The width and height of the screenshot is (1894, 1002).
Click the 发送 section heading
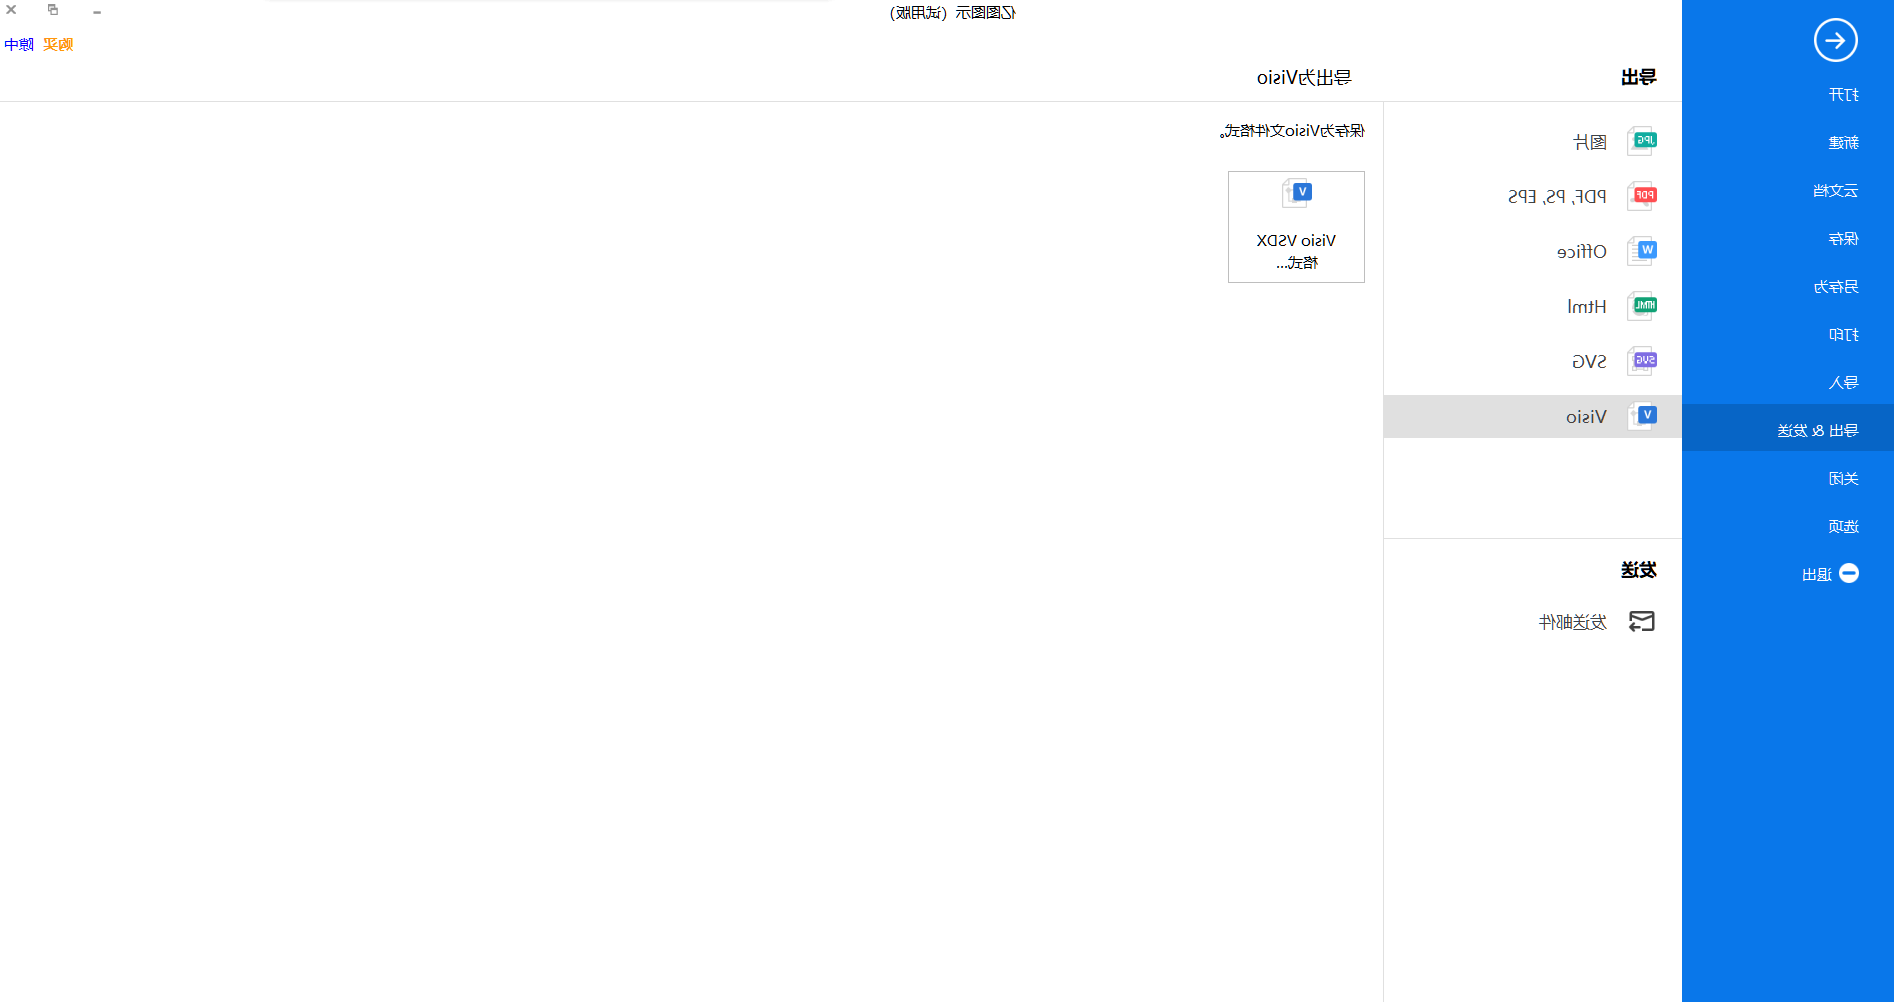[x=1638, y=570]
